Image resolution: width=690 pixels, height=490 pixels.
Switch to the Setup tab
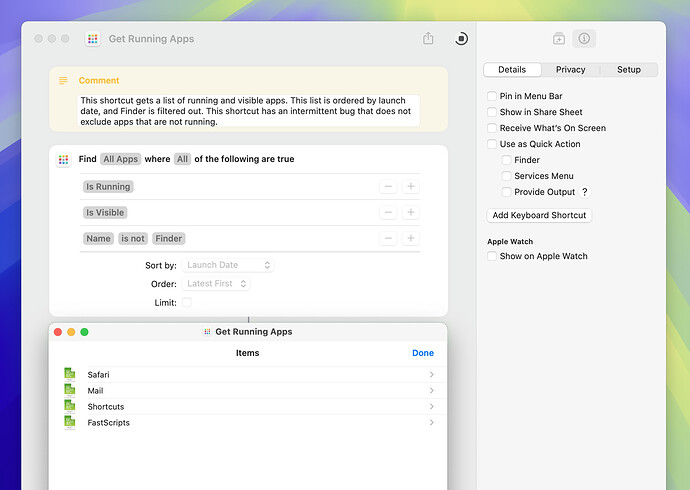point(628,69)
